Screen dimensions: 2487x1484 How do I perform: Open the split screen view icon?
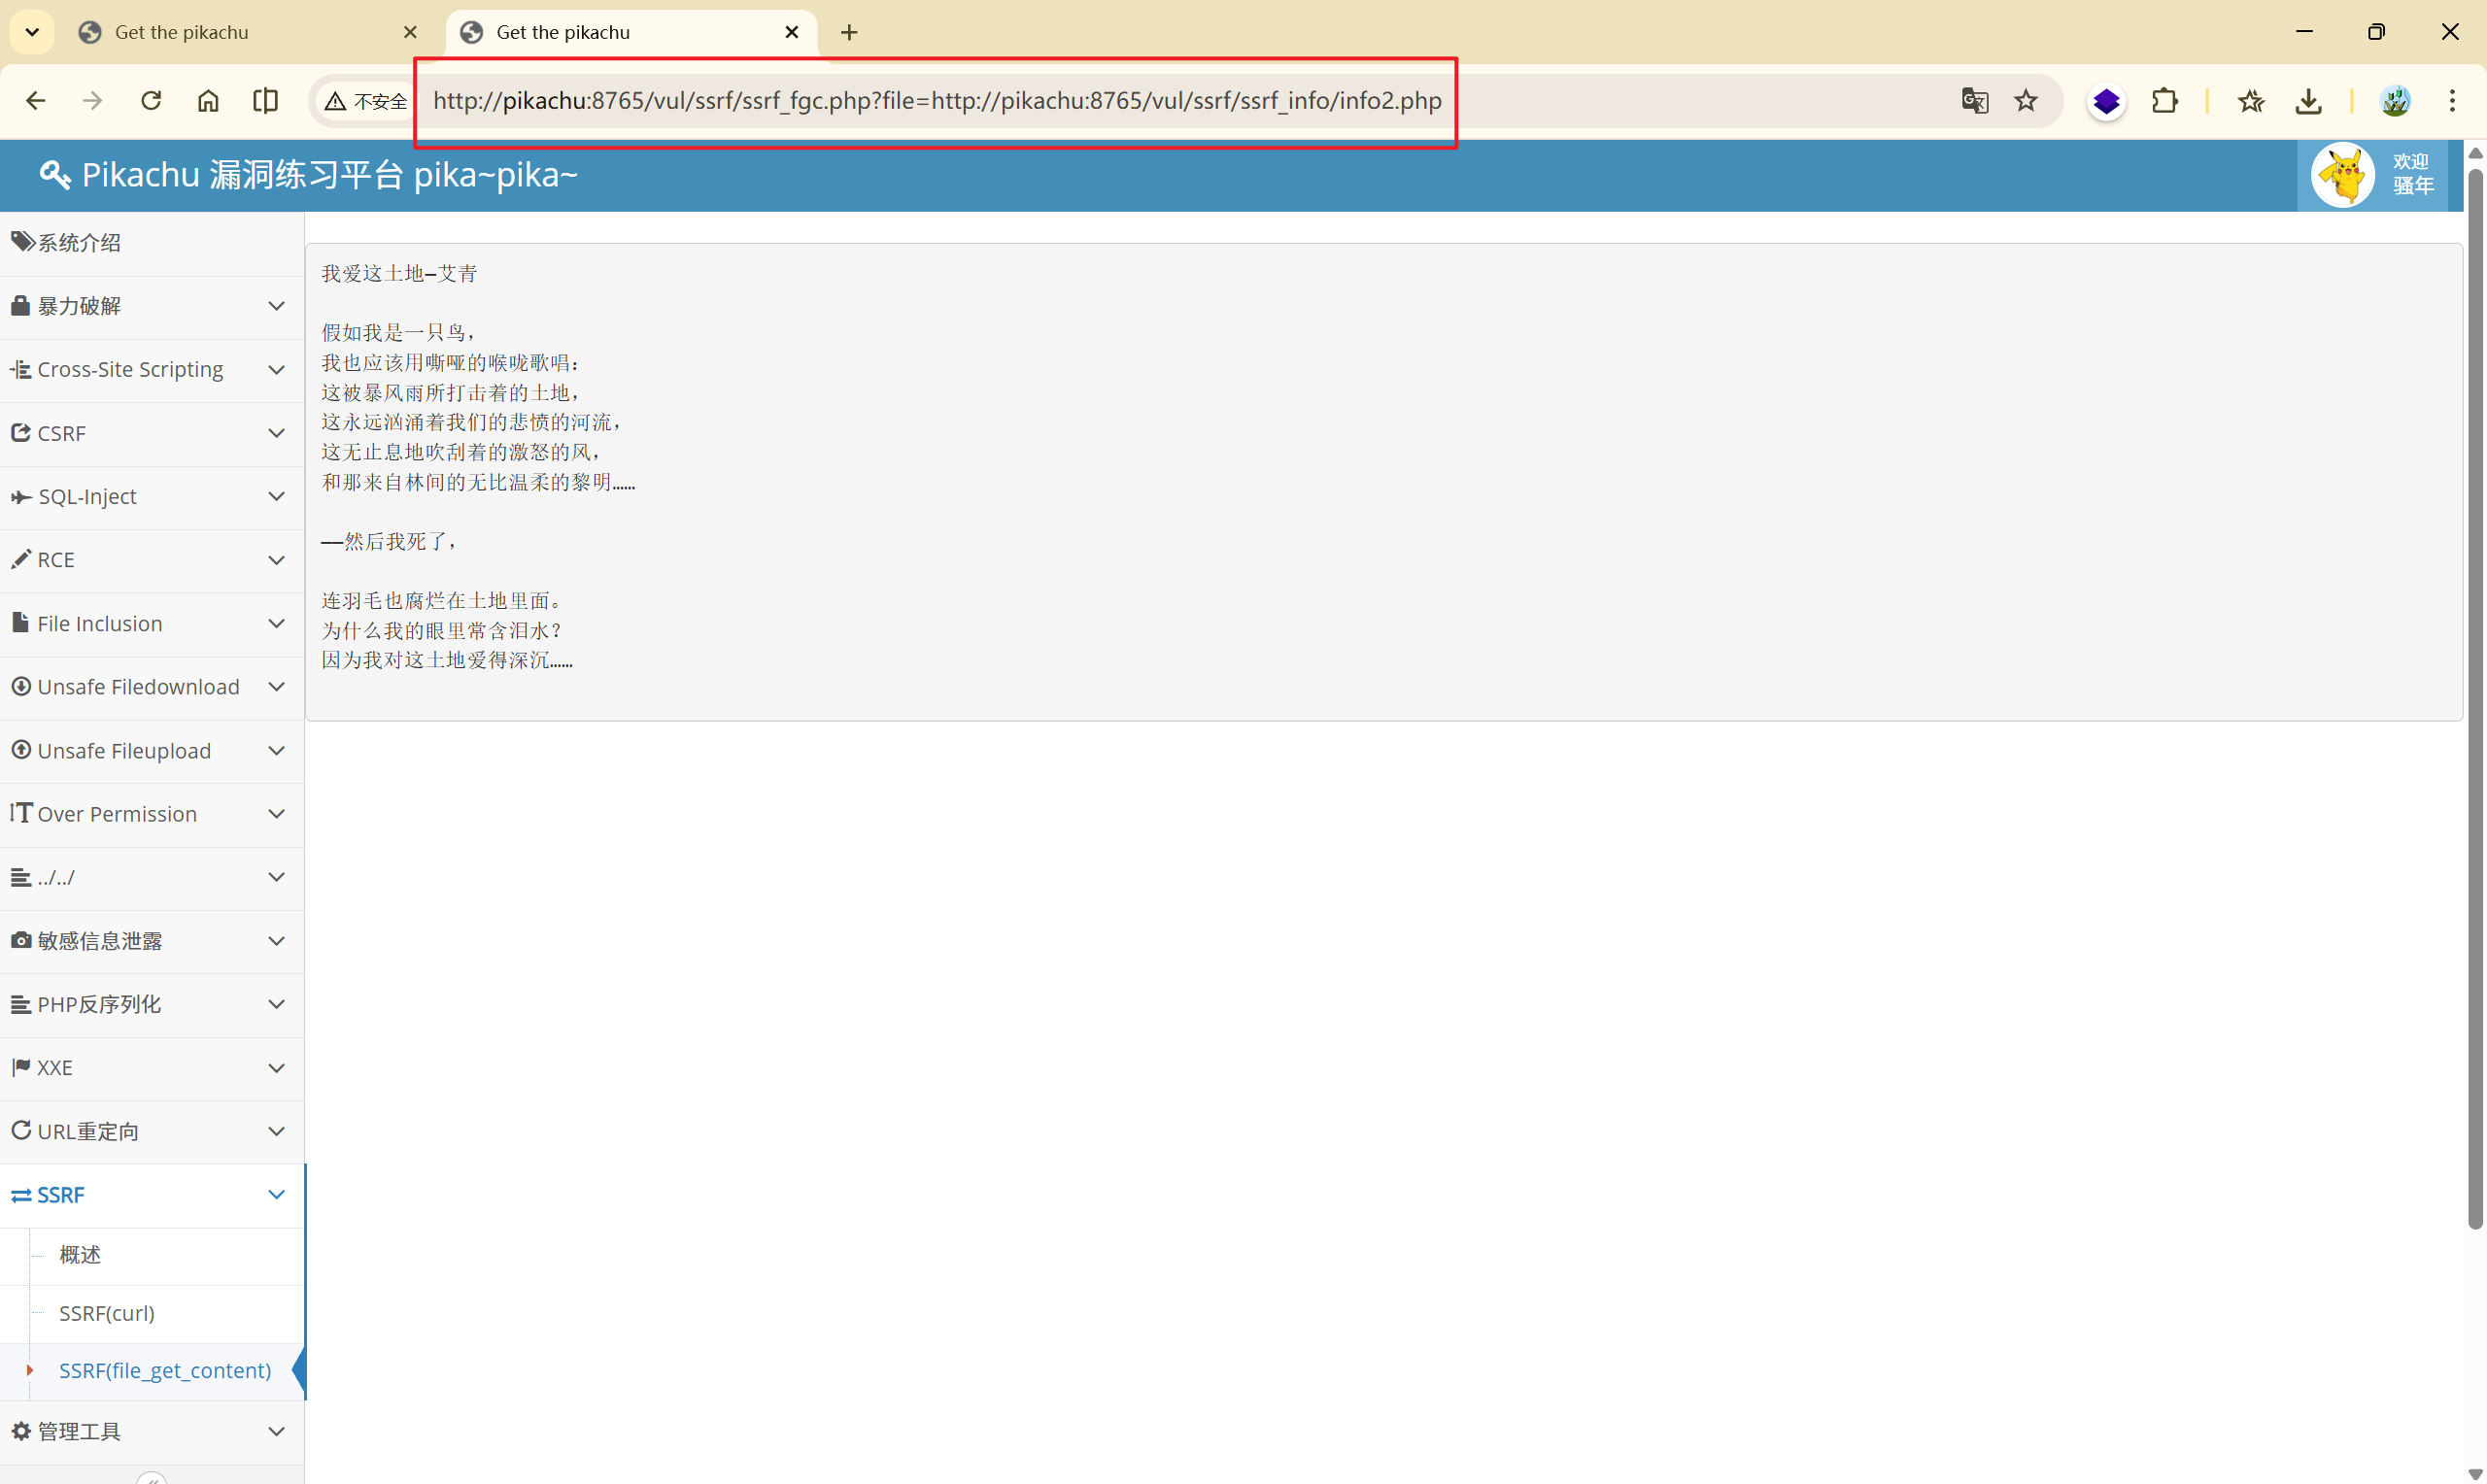click(x=265, y=101)
